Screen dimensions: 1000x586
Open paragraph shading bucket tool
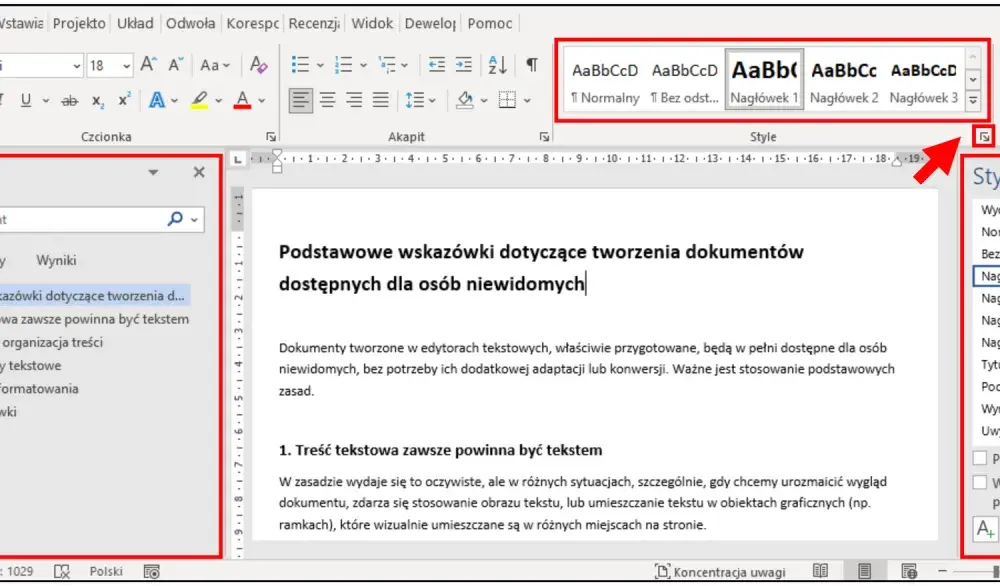(465, 100)
